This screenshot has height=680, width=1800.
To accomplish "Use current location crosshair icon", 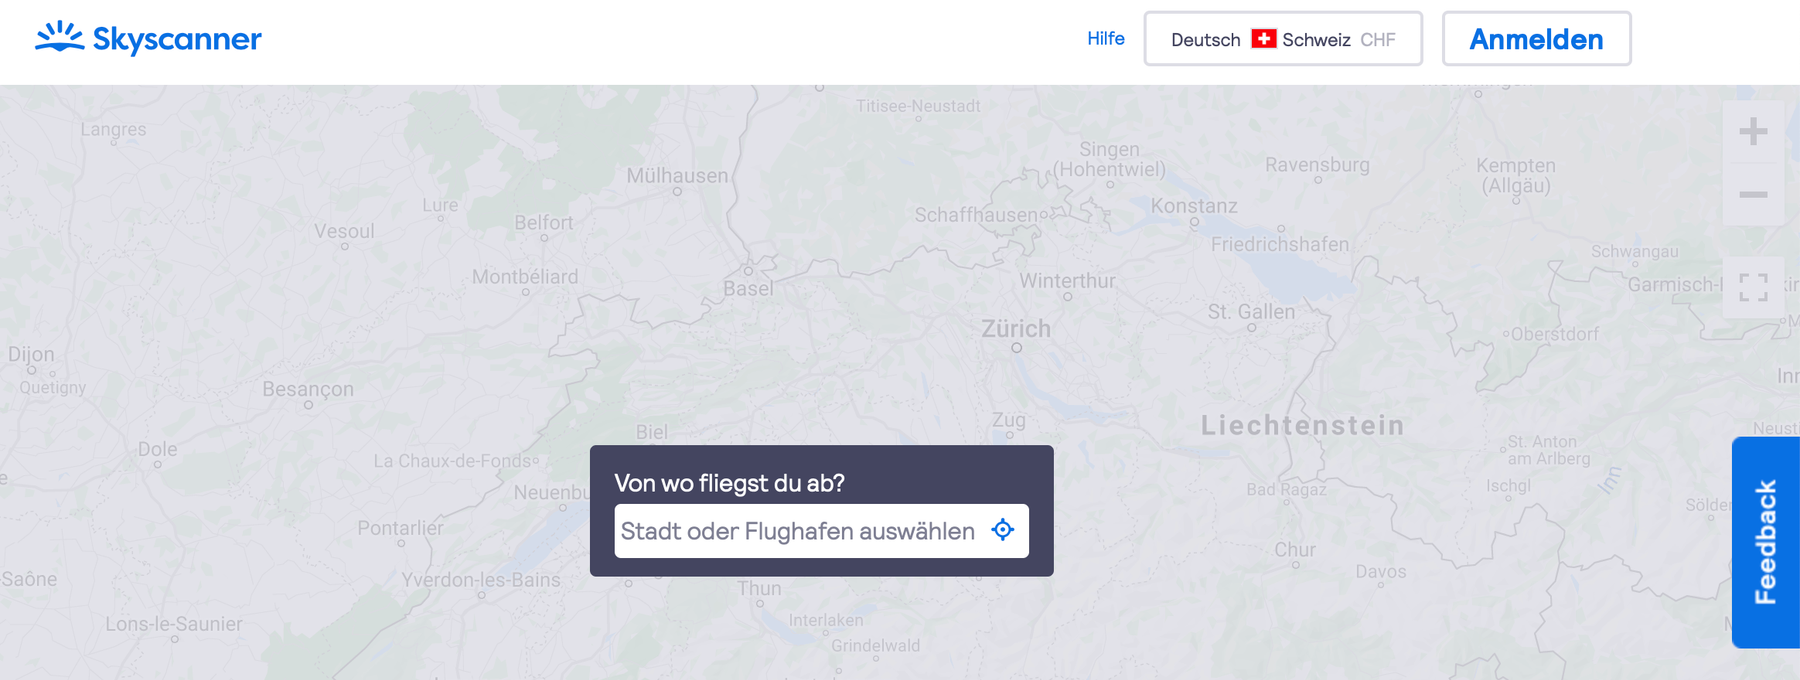I will tap(1002, 530).
